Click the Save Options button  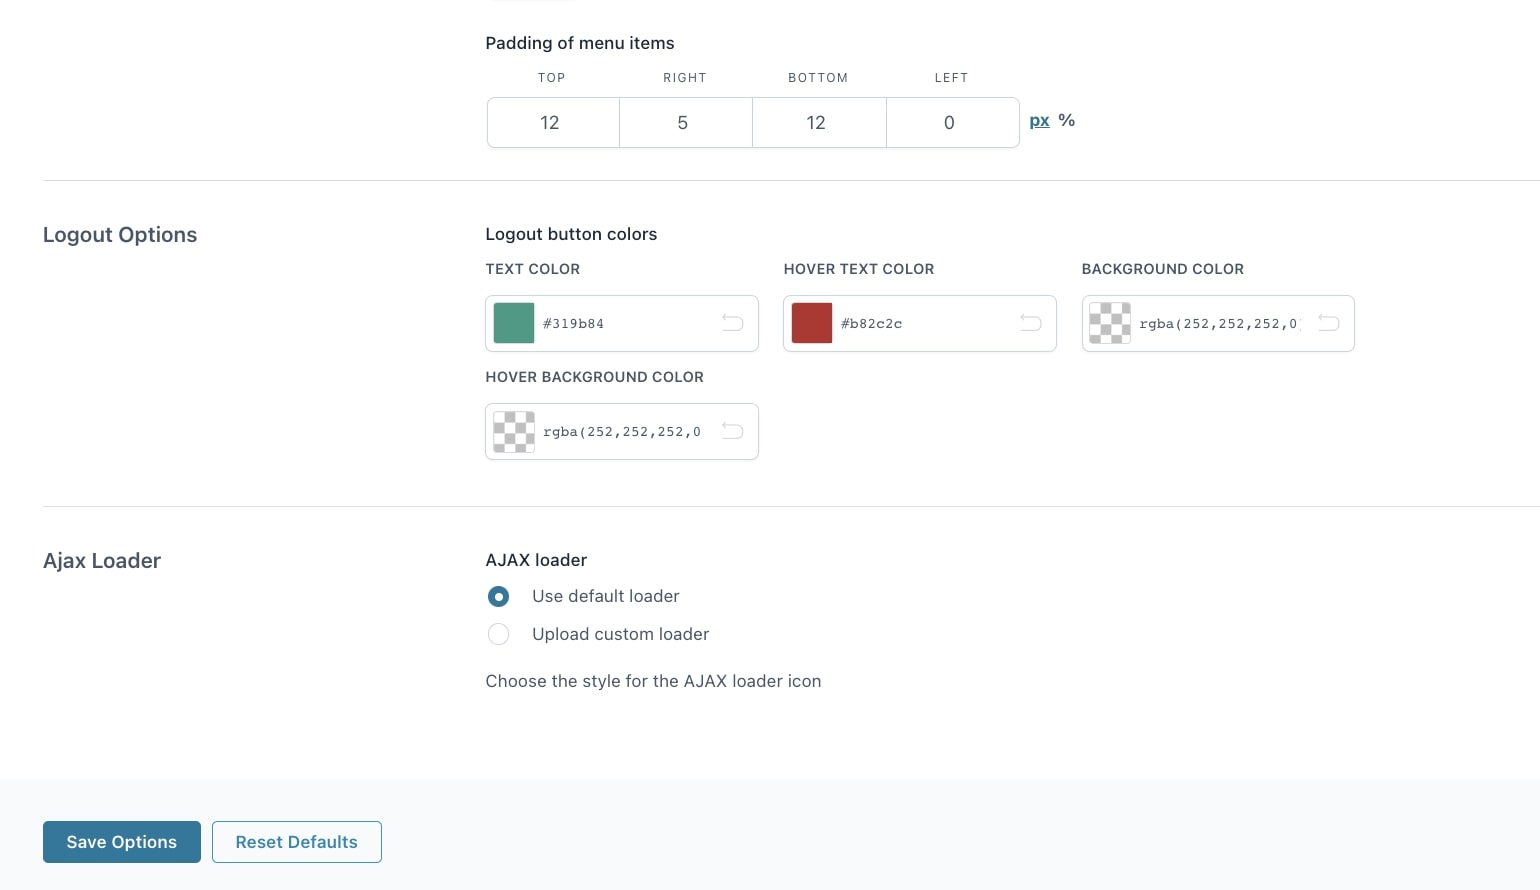pos(122,842)
